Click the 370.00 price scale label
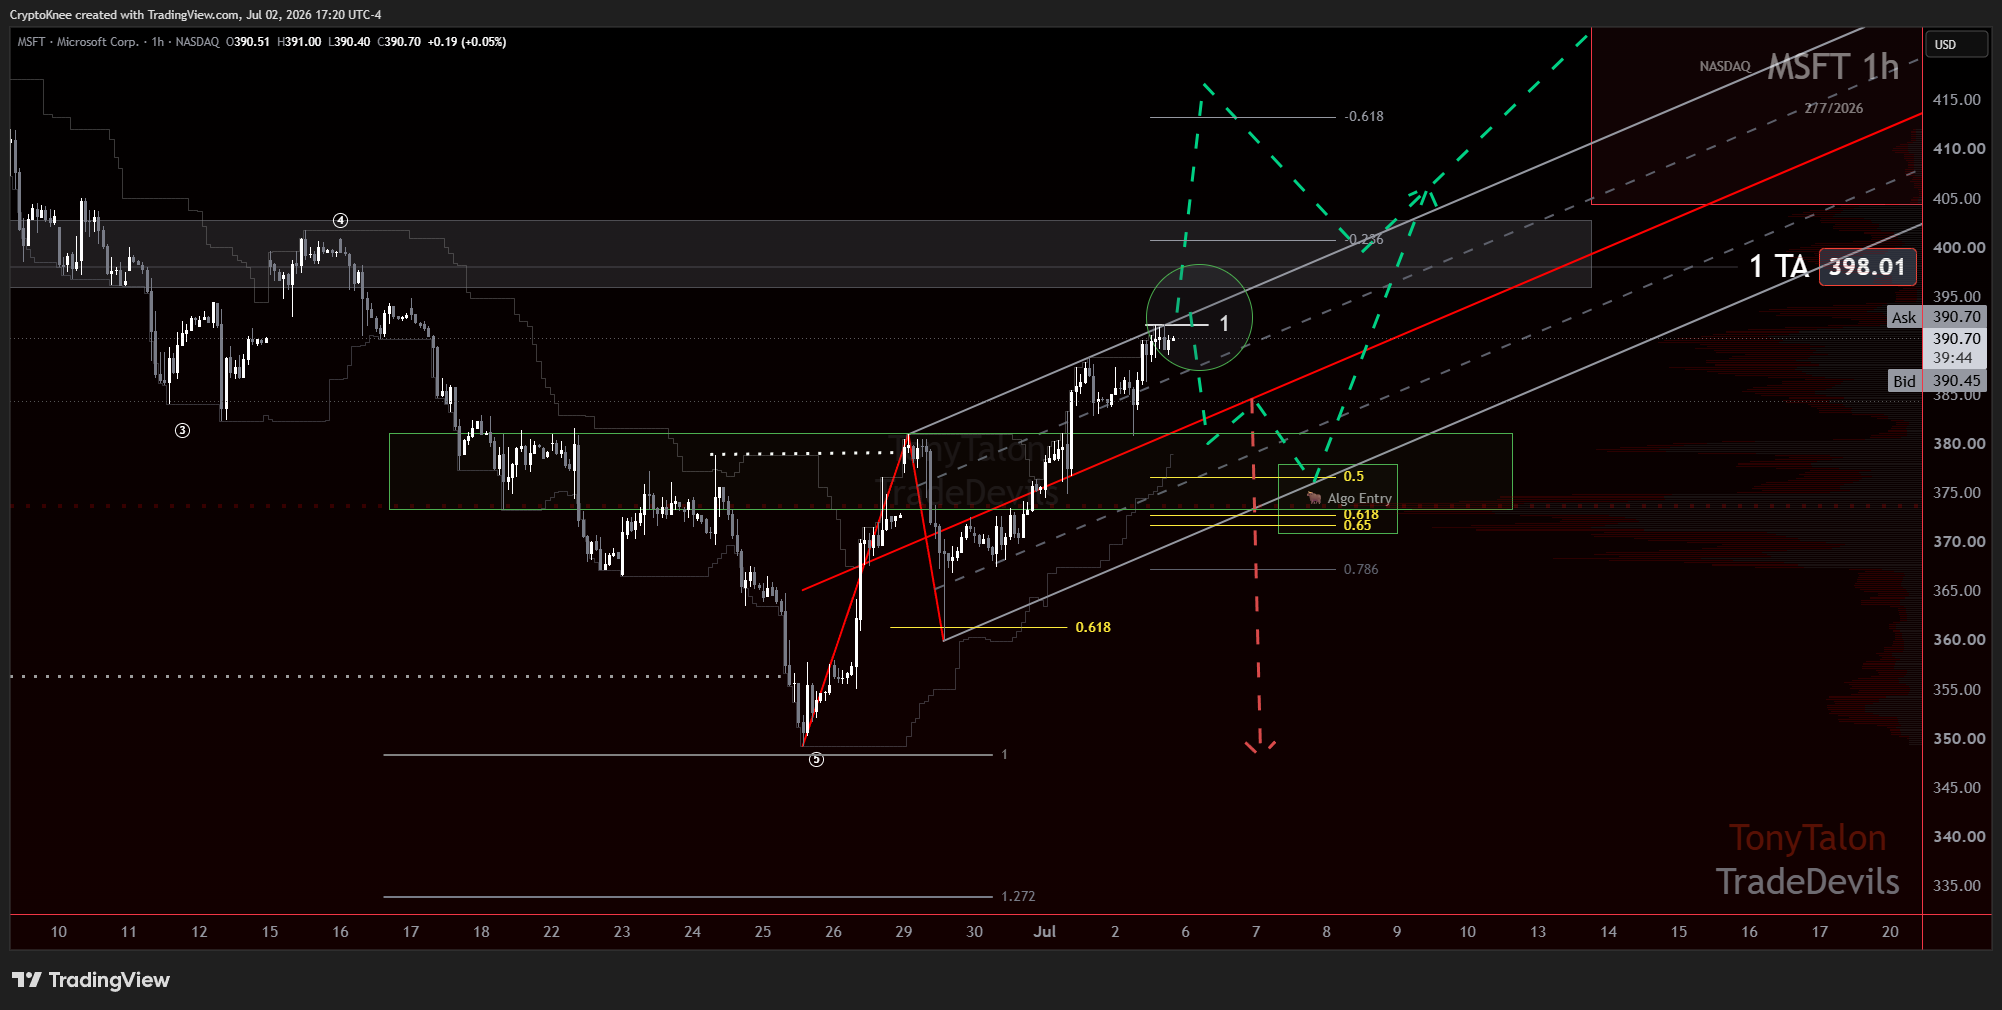Screen dimensions: 2002x1010 click(x=1959, y=542)
